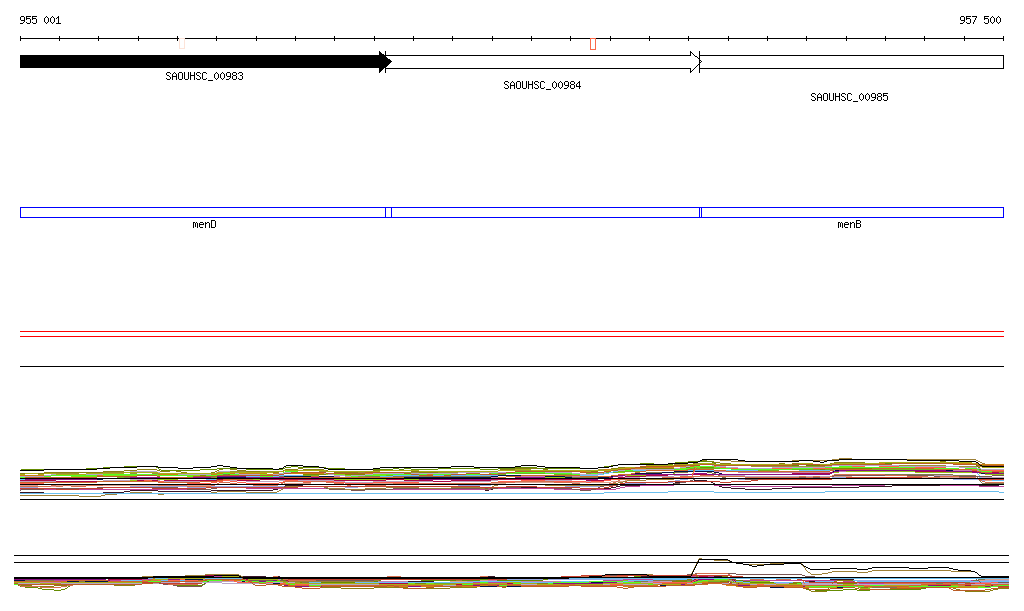Click the unlabeled middle feature bar
The image size is (1024, 611).
(545, 212)
